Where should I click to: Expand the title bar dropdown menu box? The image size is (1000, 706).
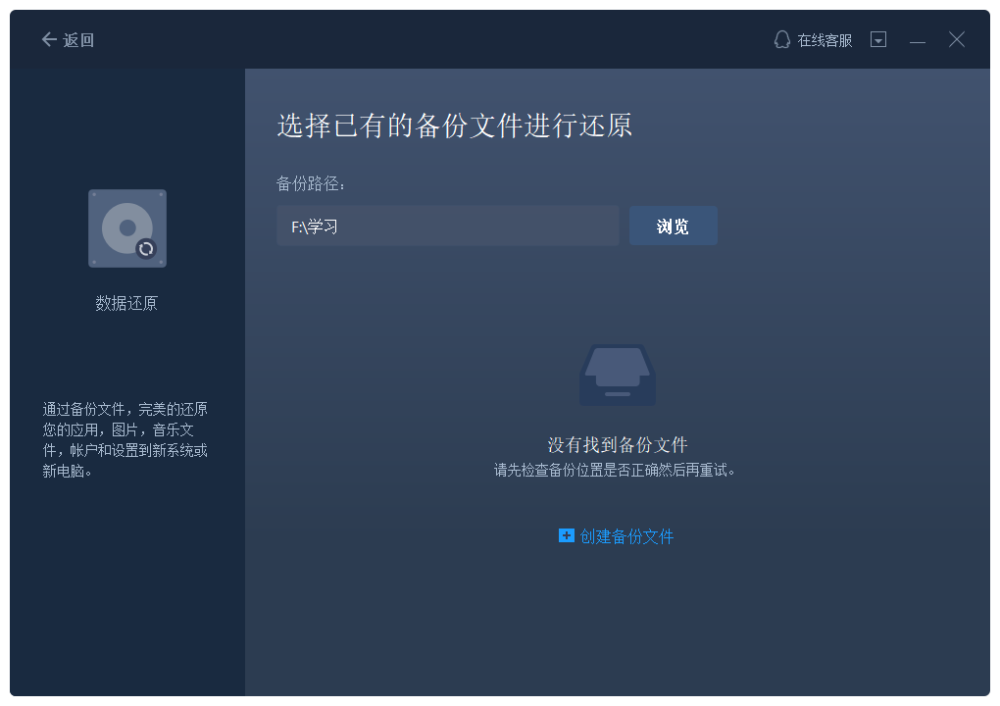click(x=878, y=40)
